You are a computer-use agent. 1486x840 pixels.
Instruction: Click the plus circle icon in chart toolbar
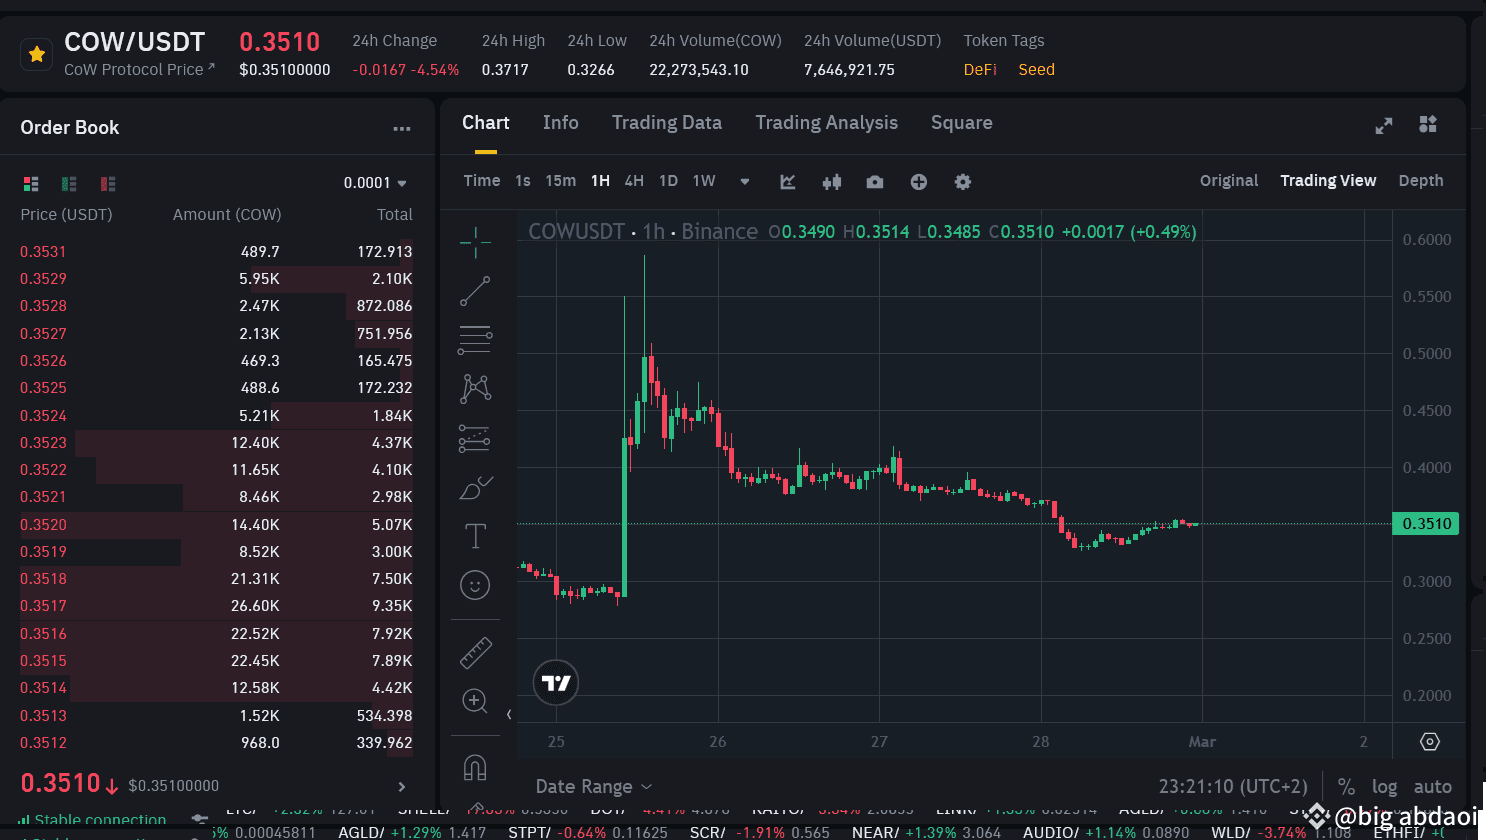919,181
